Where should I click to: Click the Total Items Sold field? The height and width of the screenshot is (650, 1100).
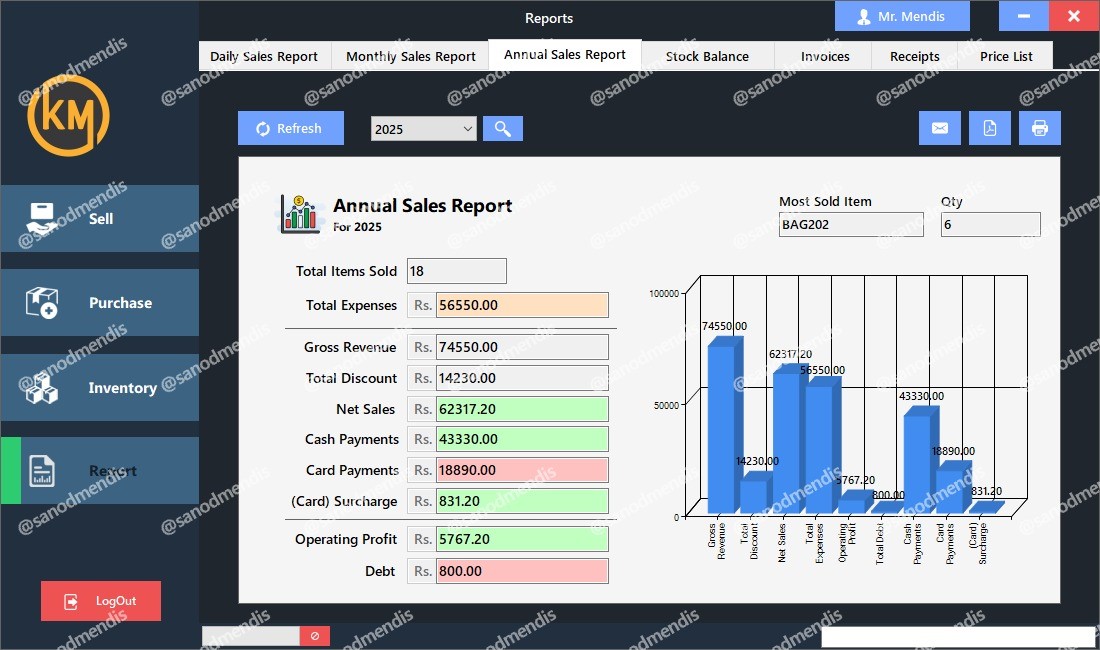click(456, 271)
